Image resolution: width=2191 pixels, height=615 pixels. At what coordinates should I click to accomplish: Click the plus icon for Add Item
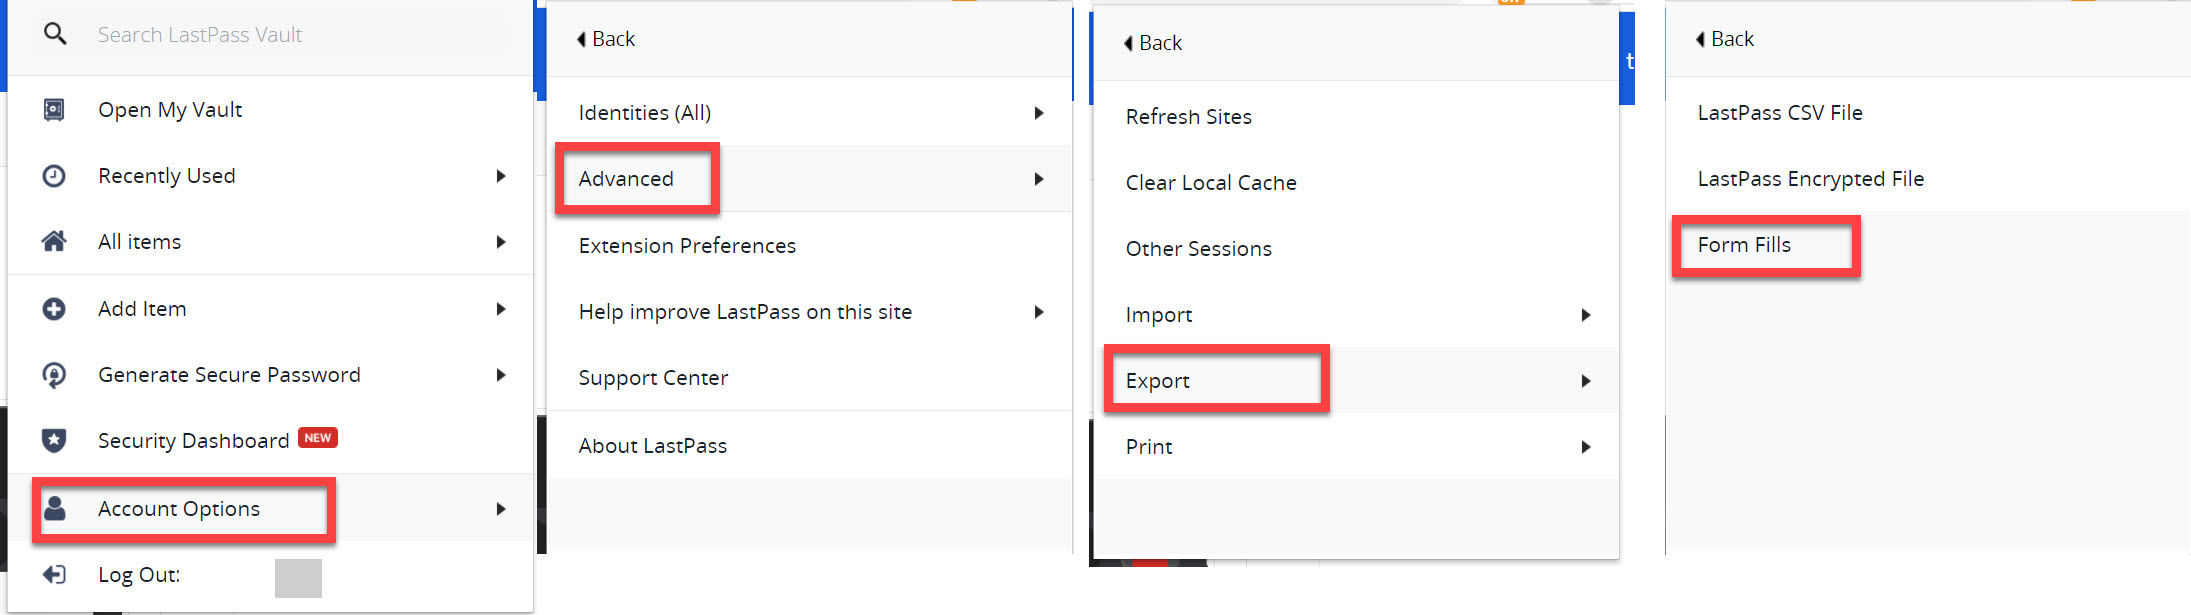pos(54,309)
